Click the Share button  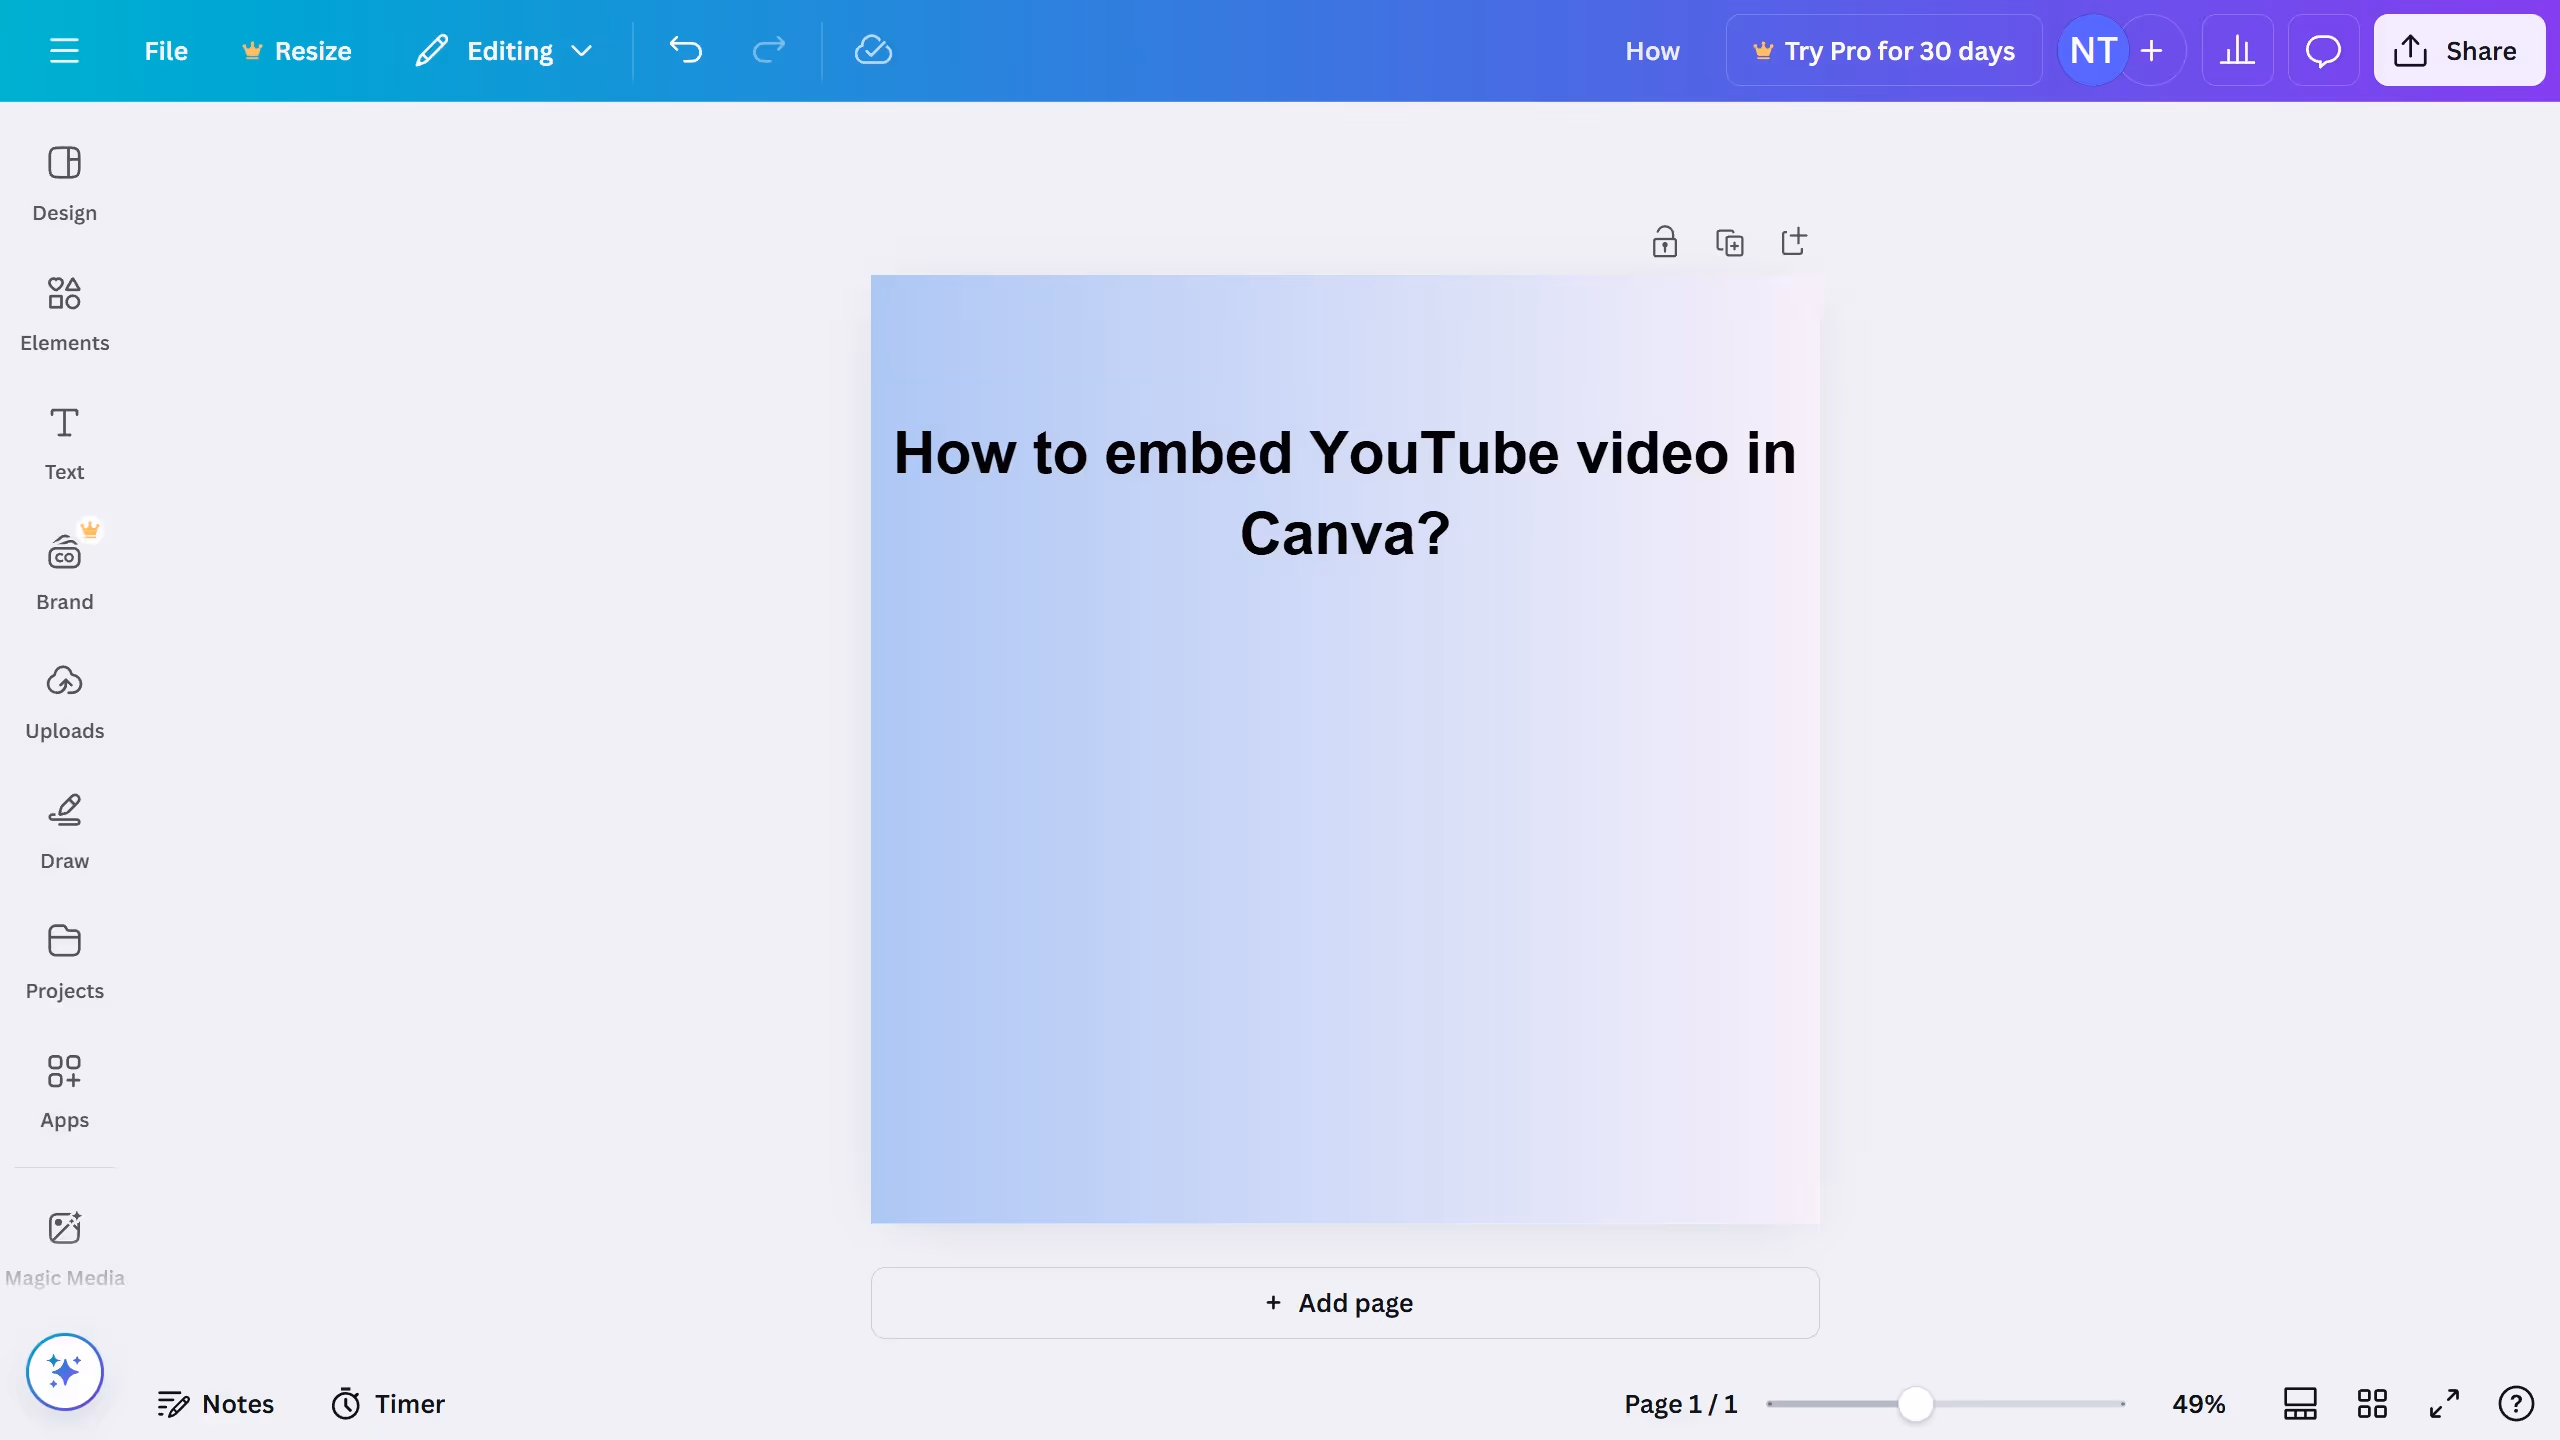click(x=2459, y=50)
